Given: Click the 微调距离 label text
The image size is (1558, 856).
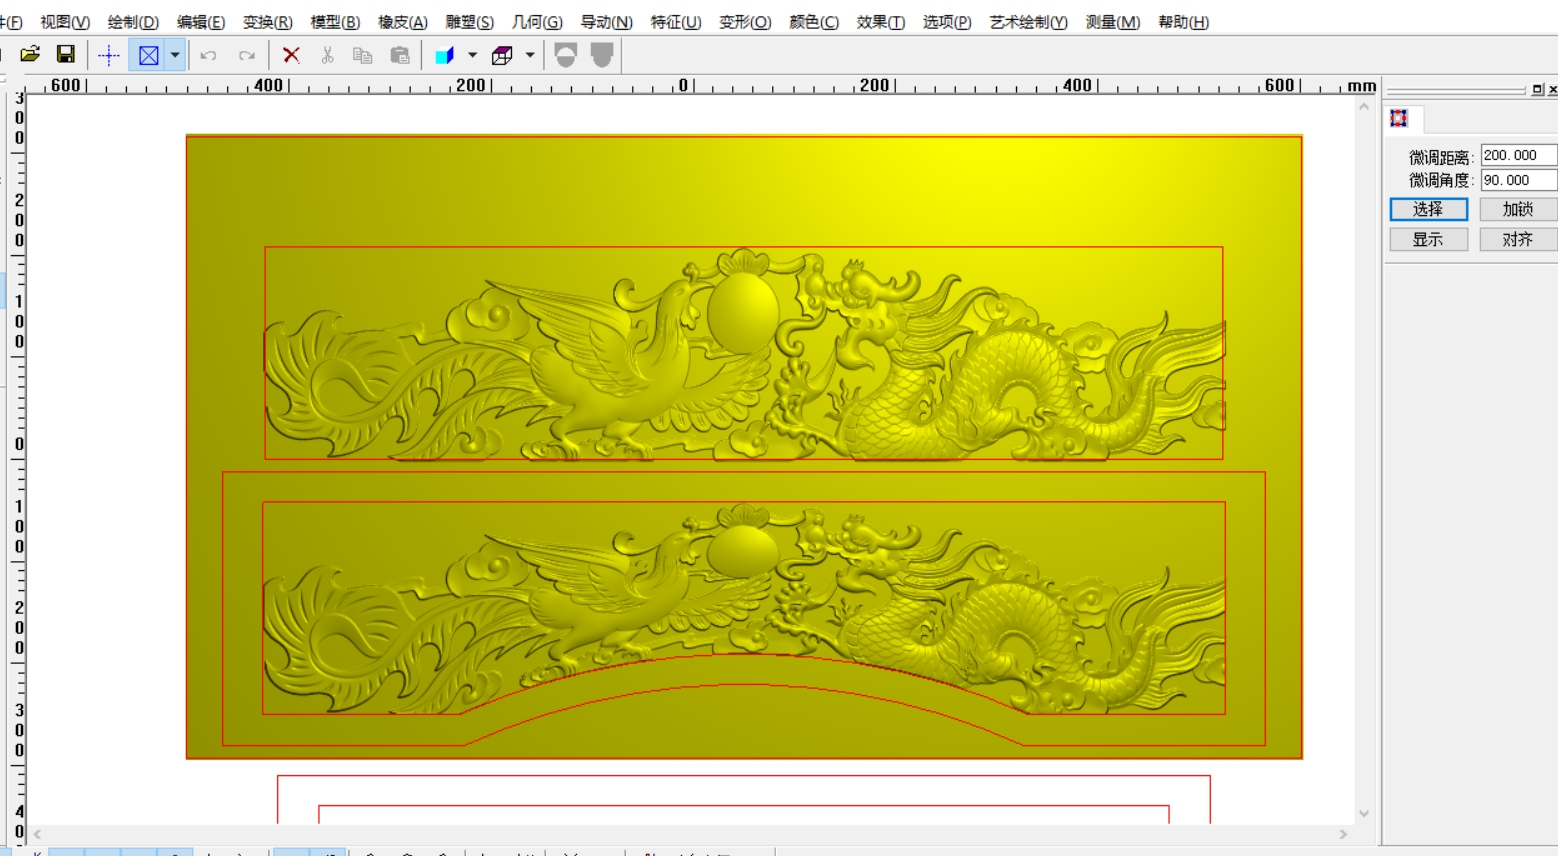Looking at the screenshot, I should tap(1440, 157).
